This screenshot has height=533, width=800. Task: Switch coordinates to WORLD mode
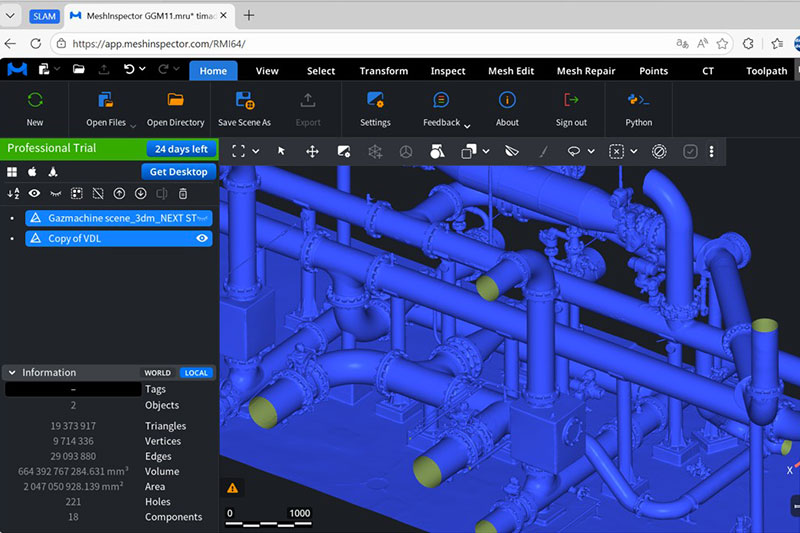pyautogui.click(x=157, y=373)
